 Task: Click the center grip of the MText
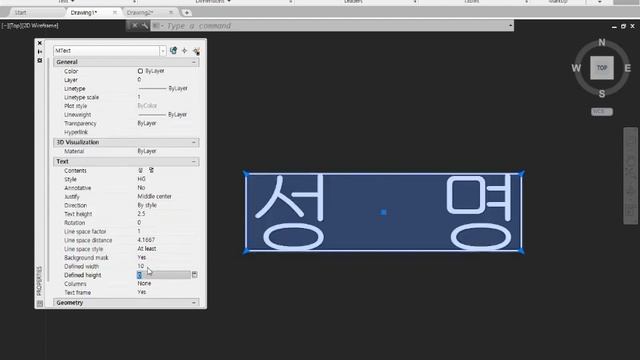(x=383, y=212)
